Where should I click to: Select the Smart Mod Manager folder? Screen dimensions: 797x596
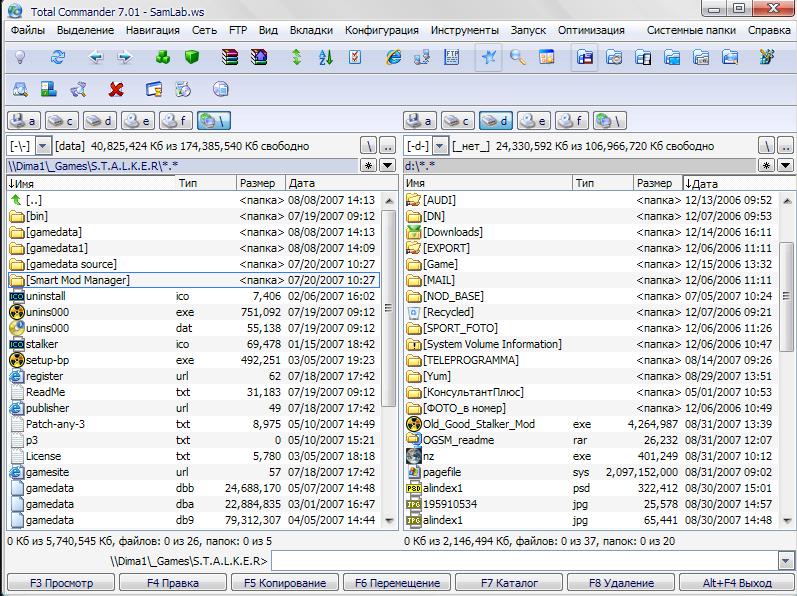click(x=78, y=280)
